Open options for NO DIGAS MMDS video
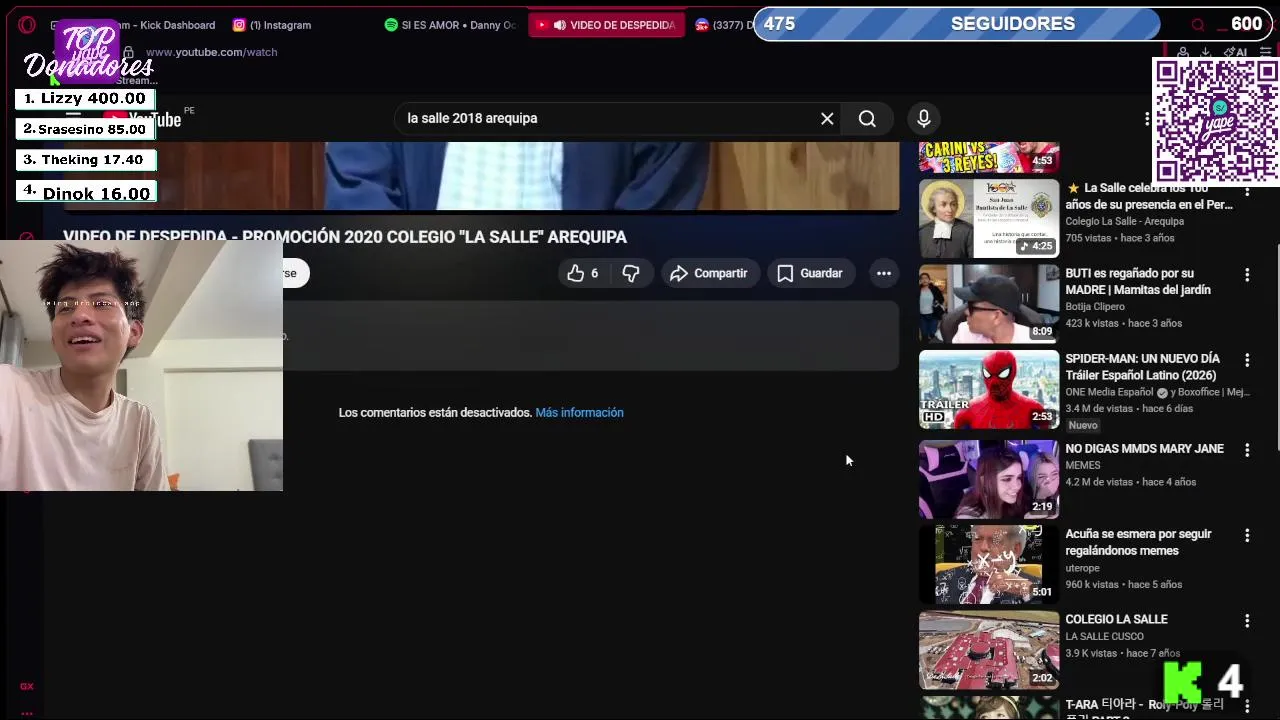 [1247, 450]
